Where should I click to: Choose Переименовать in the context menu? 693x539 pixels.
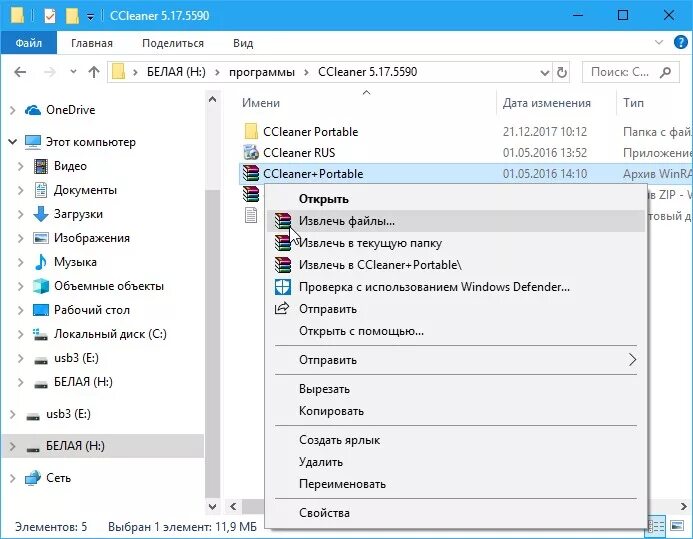pyautogui.click(x=456, y=484)
